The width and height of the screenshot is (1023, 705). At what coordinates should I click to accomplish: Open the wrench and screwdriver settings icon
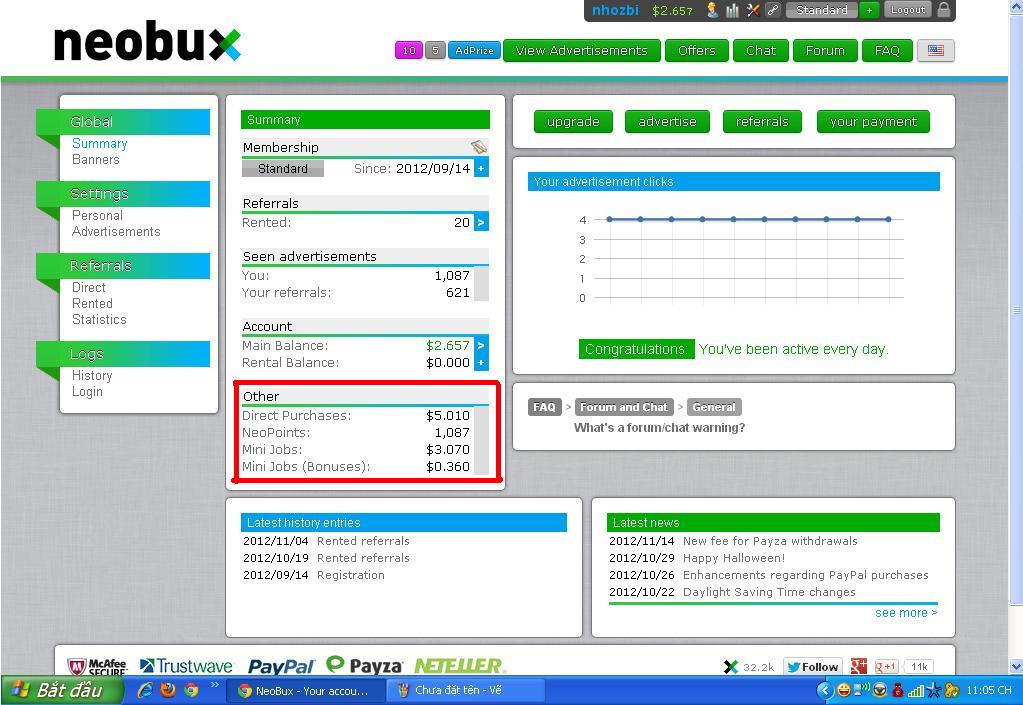(753, 10)
